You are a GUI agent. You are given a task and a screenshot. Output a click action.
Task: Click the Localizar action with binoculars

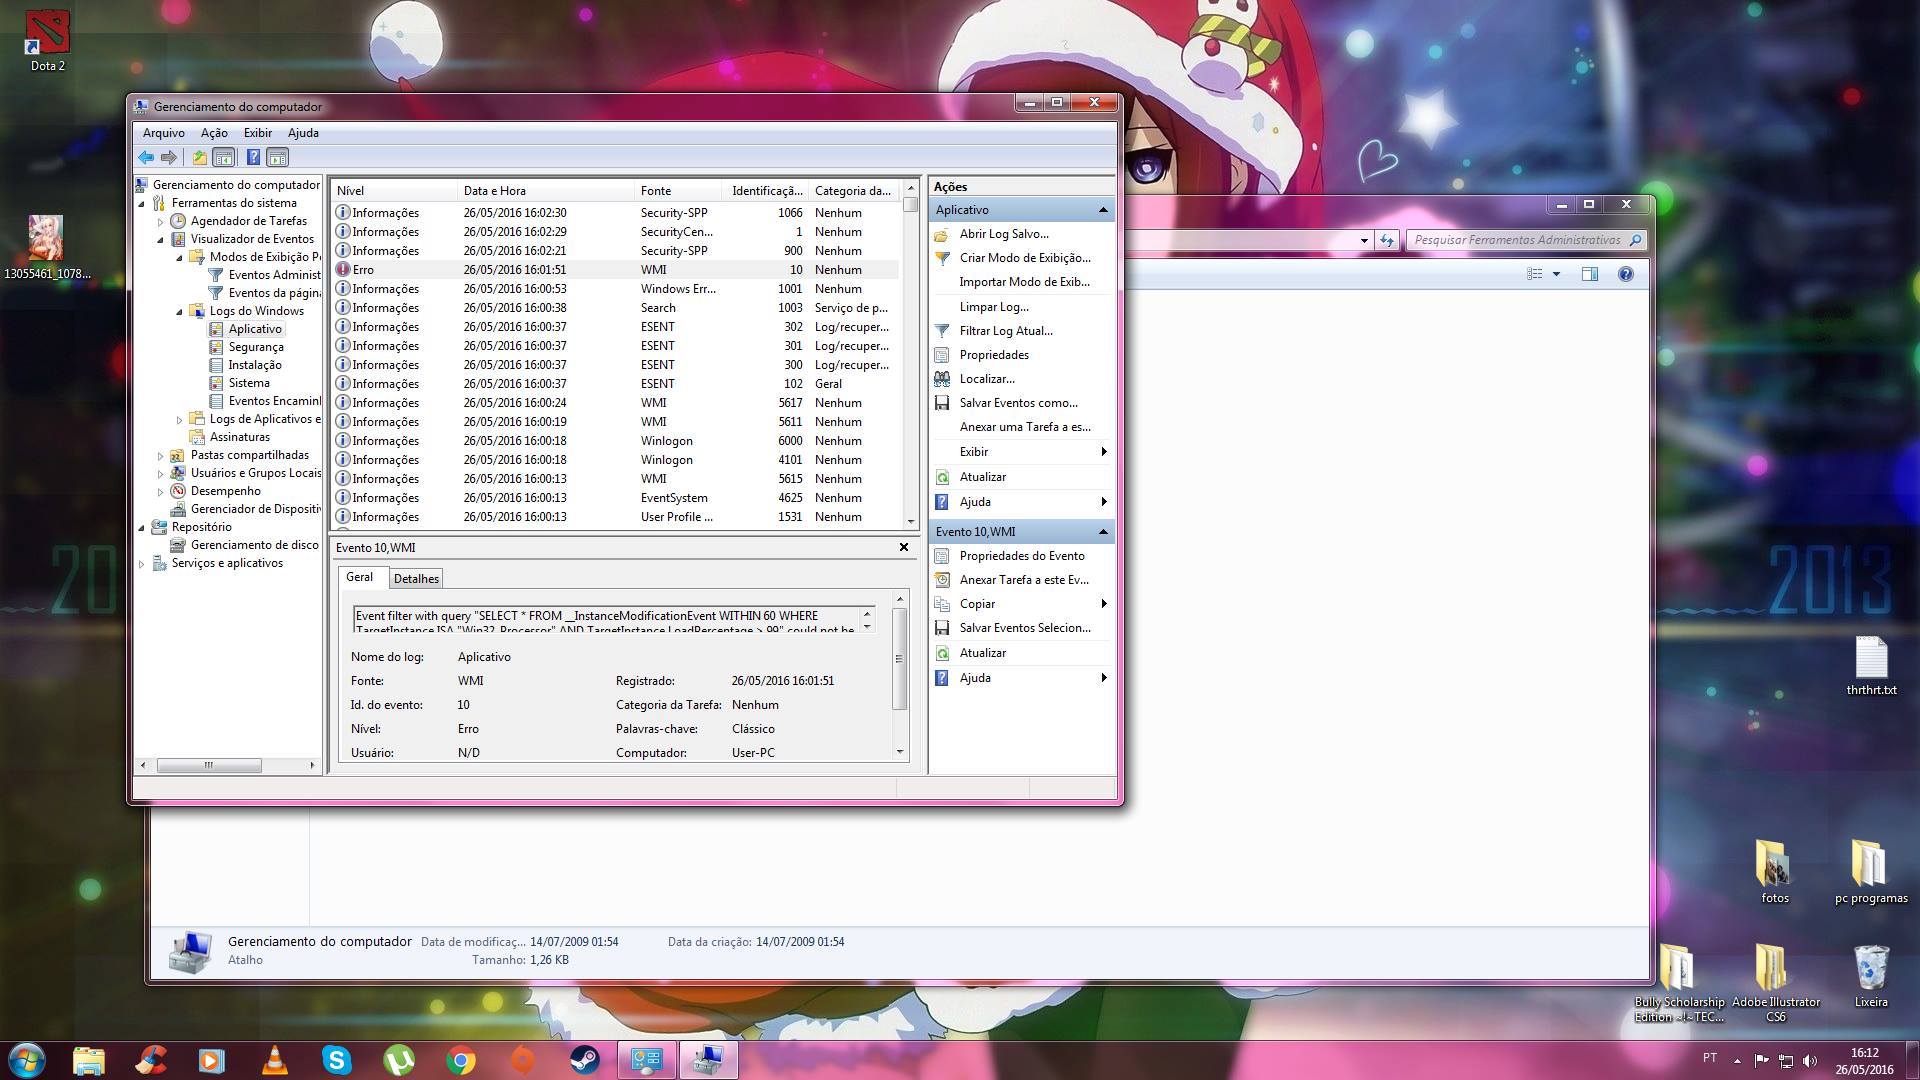coord(987,379)
